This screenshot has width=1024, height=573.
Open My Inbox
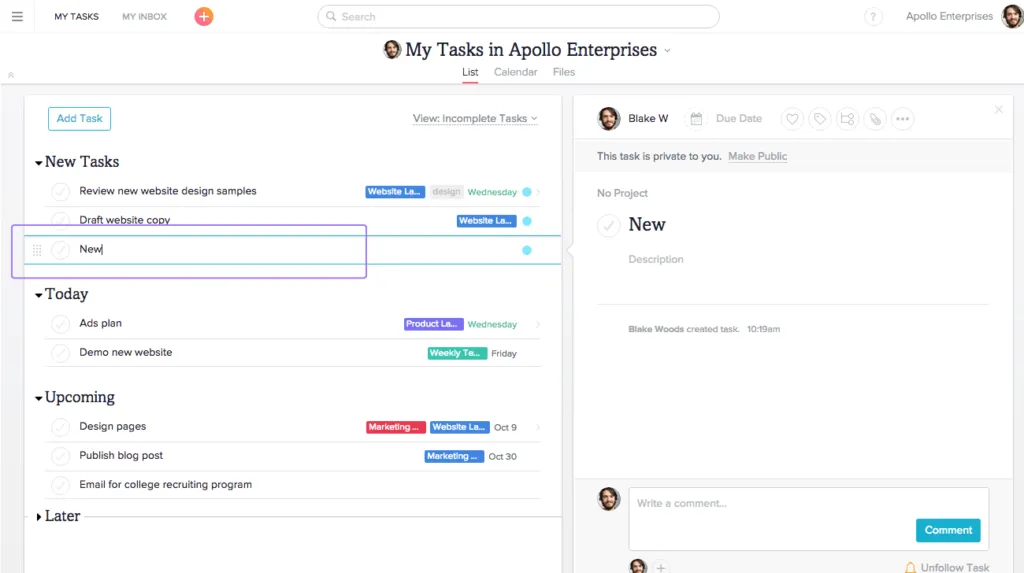pyautogui.click(x=144, y=16)
